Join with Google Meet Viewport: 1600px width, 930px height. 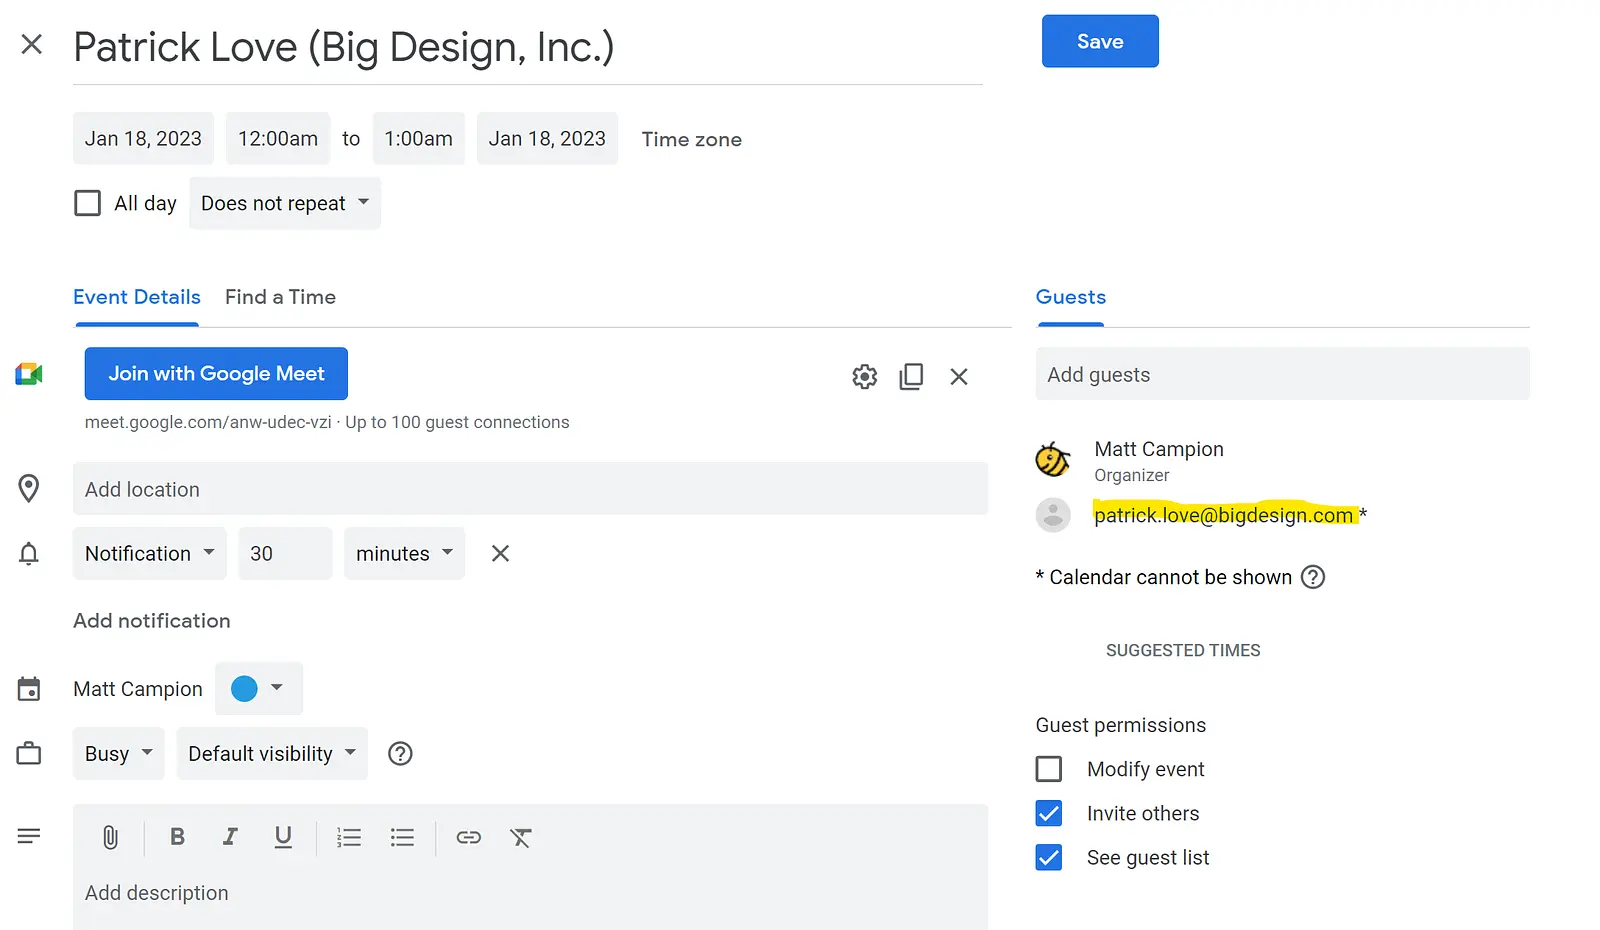pyautogui.click(x=216, y=373)
